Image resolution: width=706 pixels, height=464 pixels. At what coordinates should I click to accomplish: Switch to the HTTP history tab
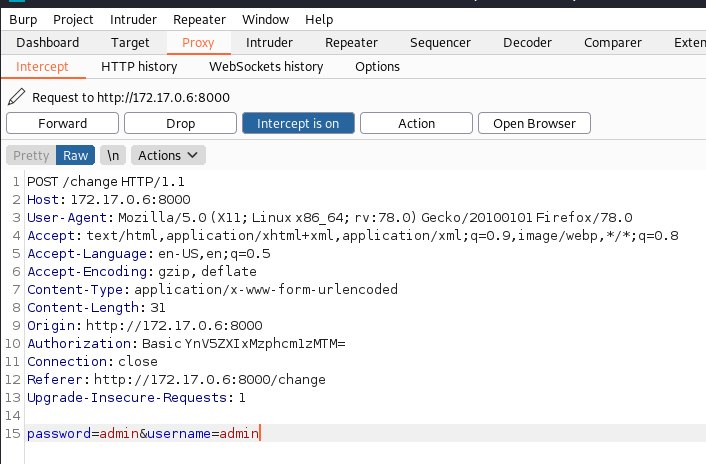(x=139, y=67)
